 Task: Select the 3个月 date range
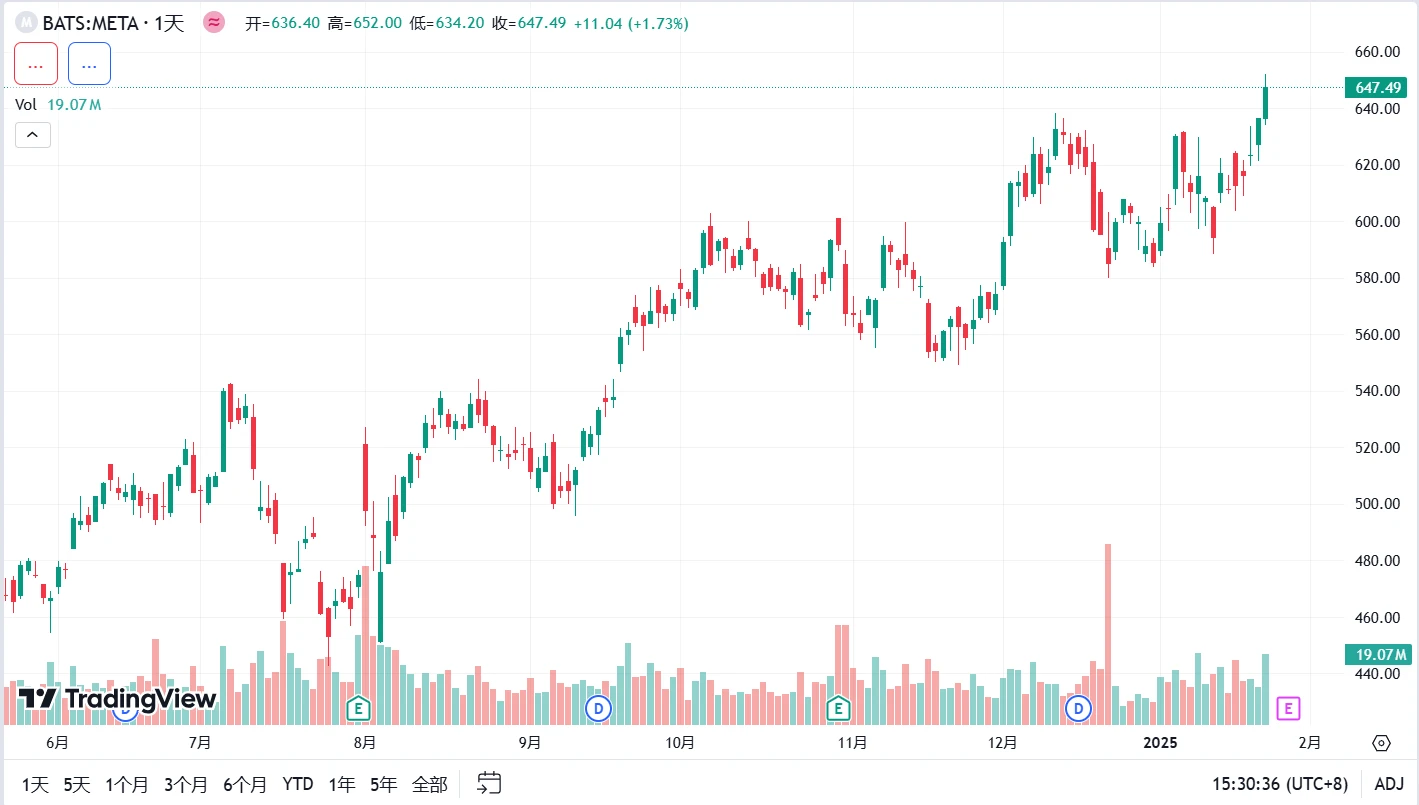[x=186, y=784]
